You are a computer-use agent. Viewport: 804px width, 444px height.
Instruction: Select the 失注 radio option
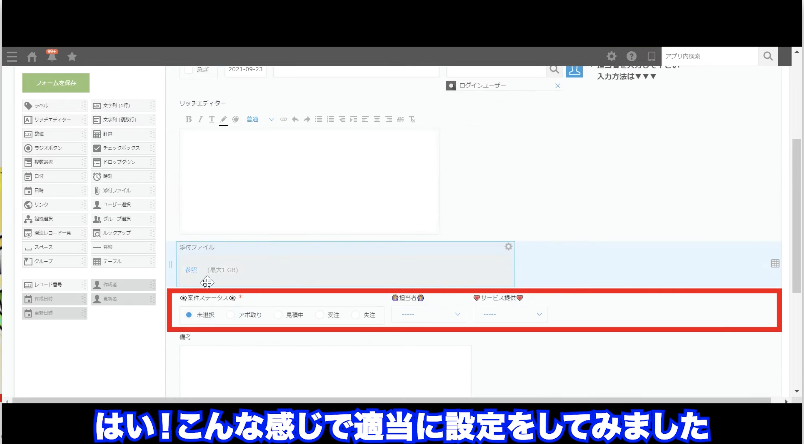point(357,314)
